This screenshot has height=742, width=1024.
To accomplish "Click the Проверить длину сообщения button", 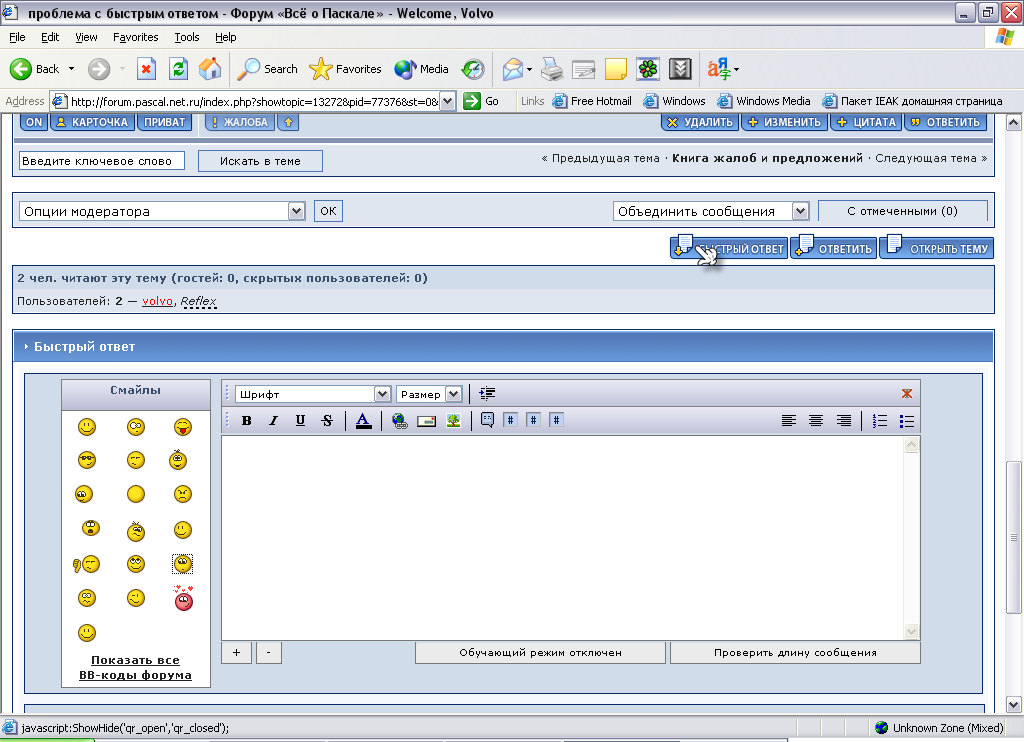I will tap(795, 652).
